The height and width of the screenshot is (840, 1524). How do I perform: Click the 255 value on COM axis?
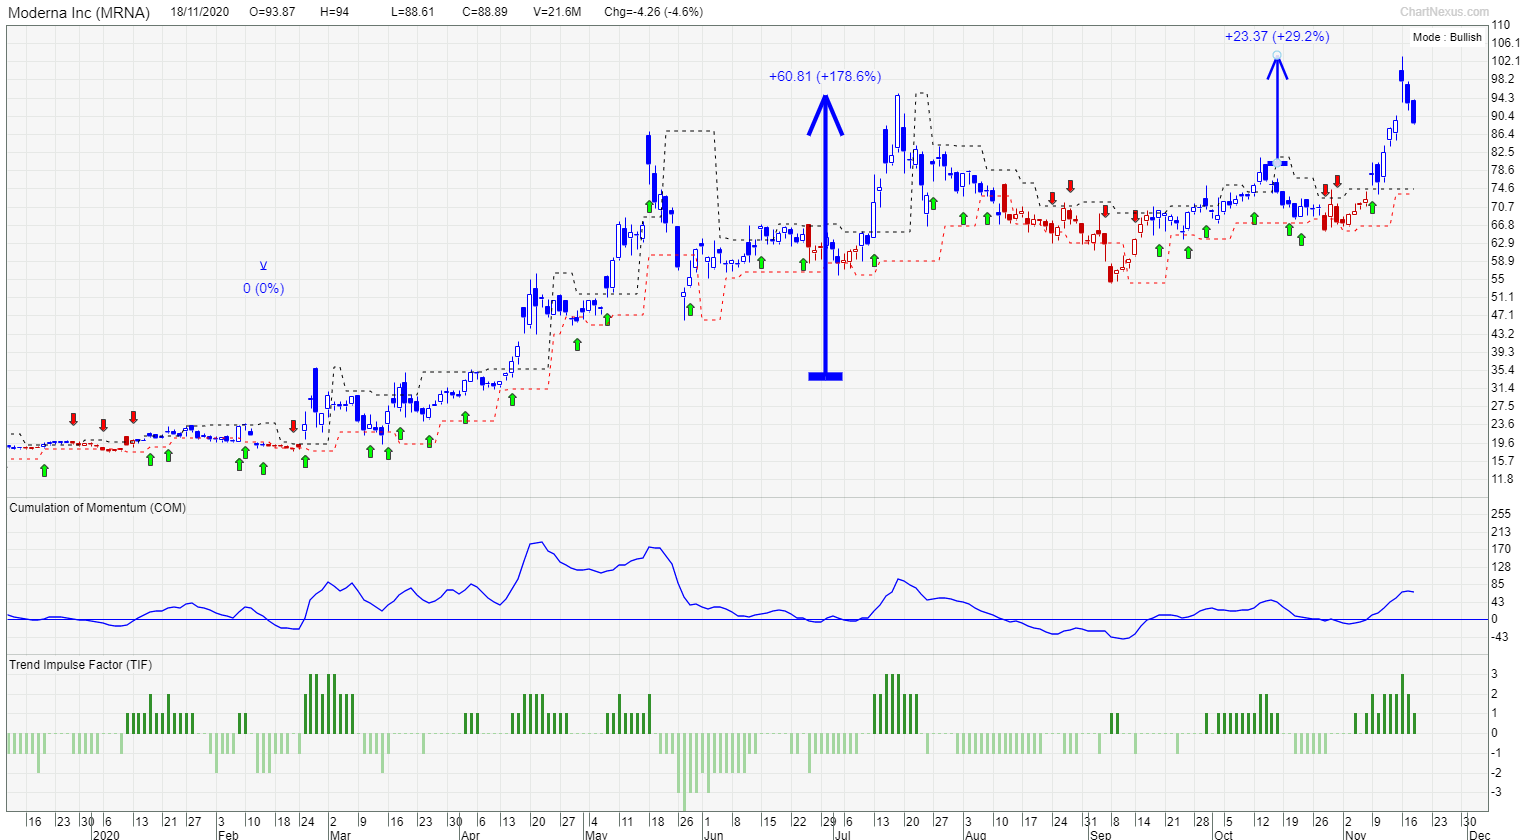point(1501,513)
